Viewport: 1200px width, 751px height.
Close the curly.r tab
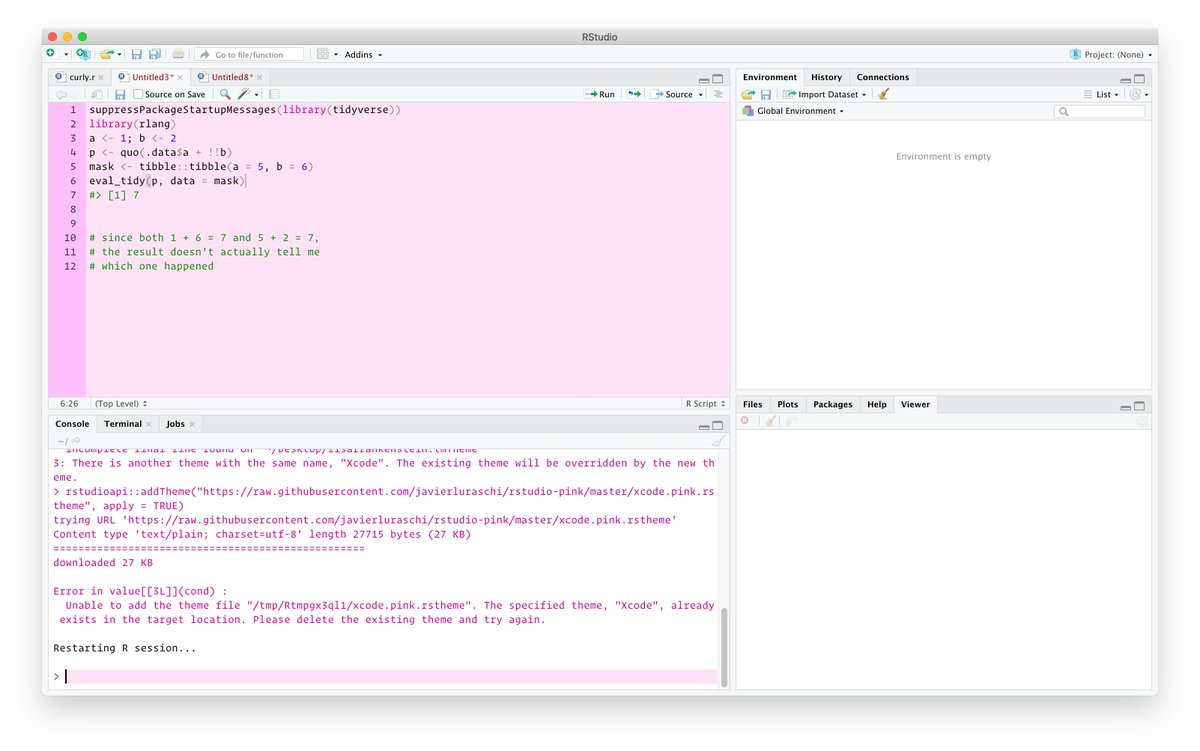click(100, 77)
